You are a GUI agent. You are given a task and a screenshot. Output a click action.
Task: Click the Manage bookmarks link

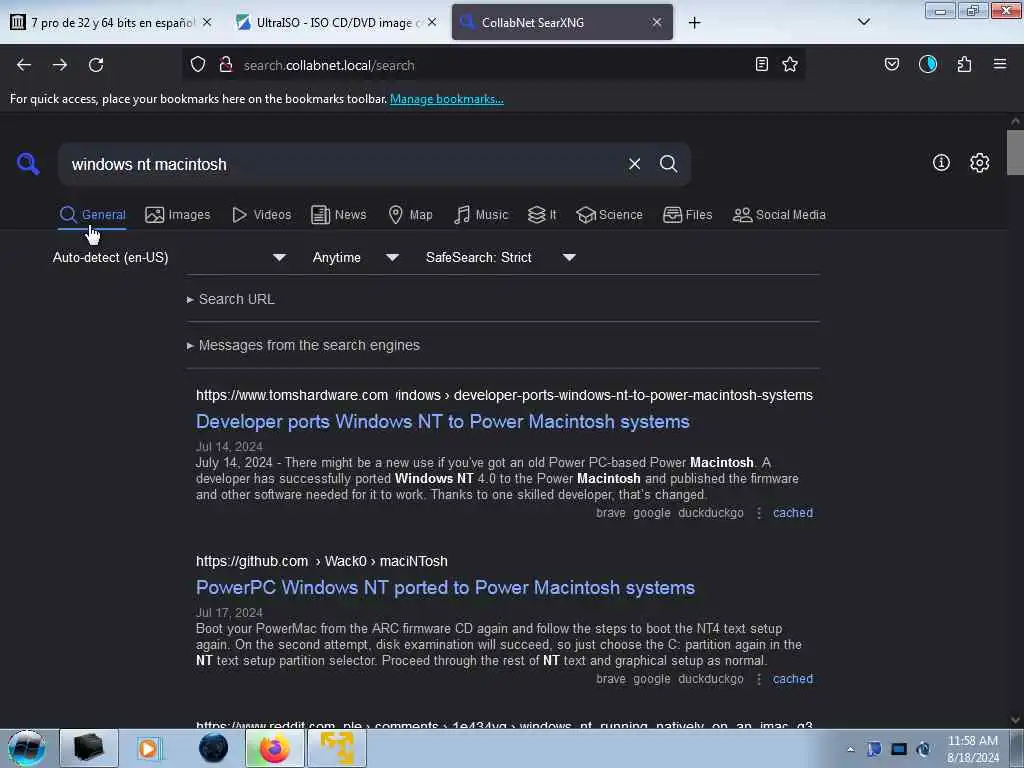coord(447,99)
